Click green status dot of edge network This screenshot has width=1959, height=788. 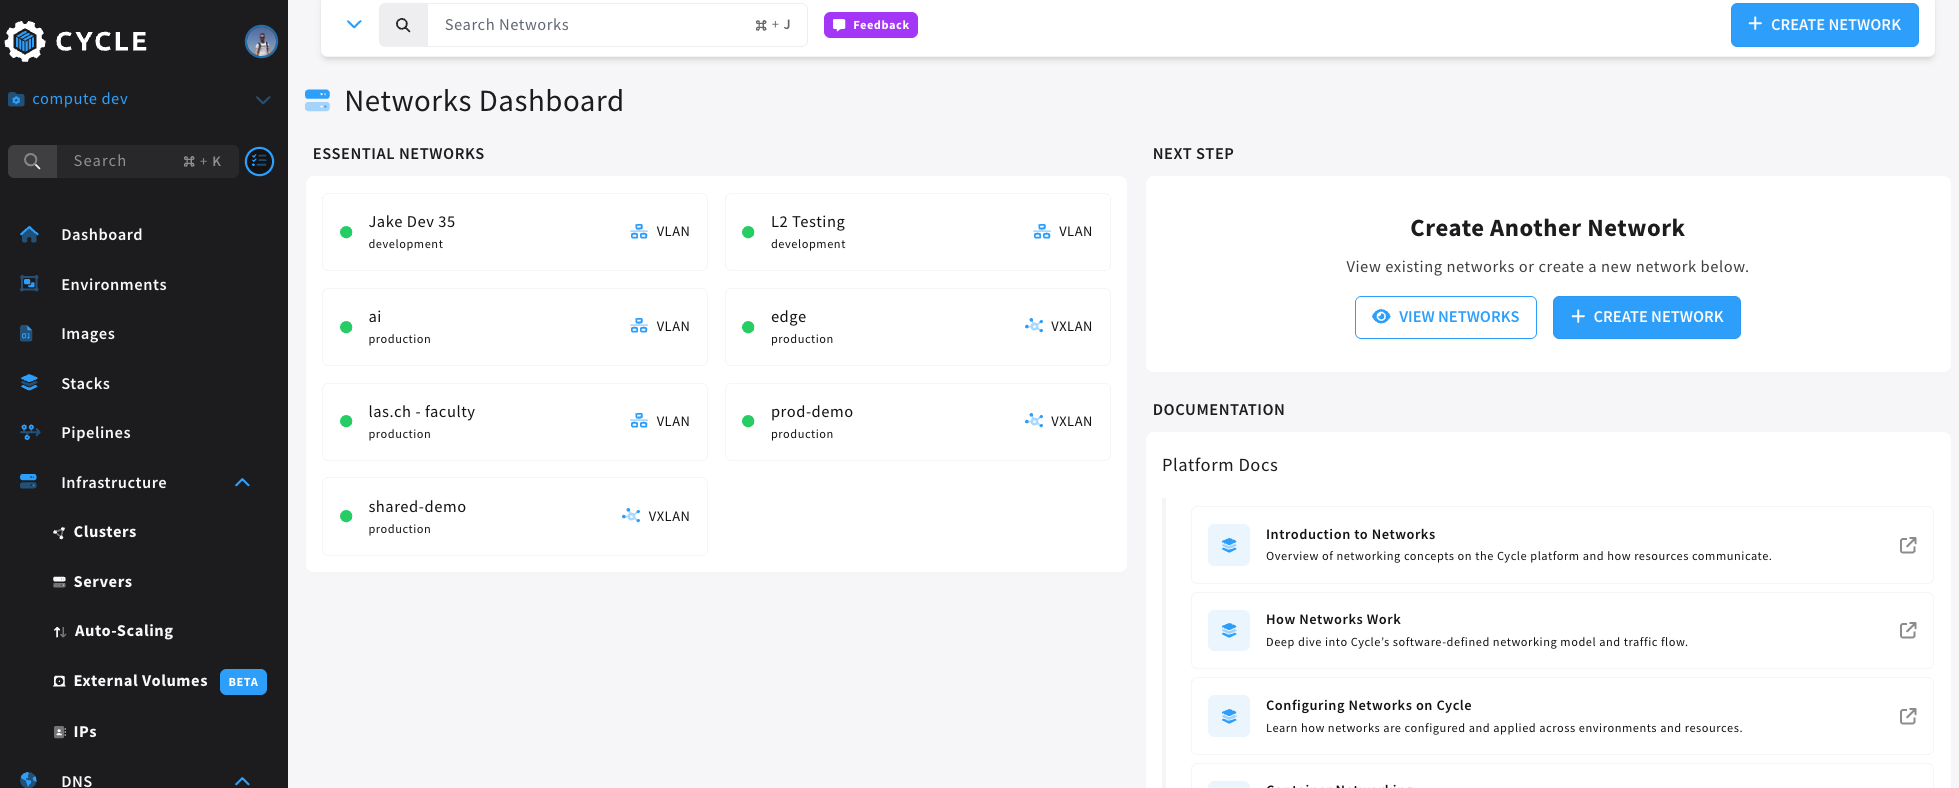point(748,327)
